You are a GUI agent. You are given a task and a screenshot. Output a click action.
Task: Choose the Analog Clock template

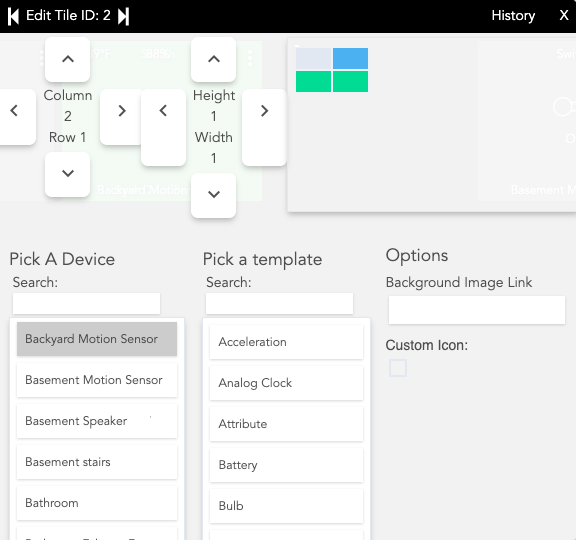(286, 383)
